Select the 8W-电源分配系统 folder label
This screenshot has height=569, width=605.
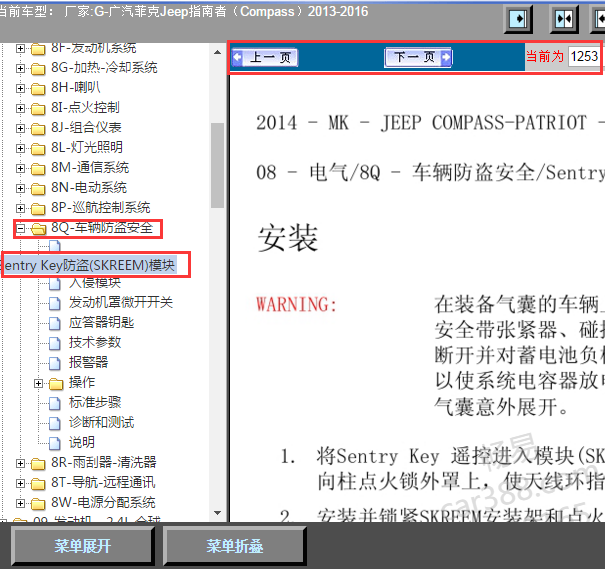point(103,503)
